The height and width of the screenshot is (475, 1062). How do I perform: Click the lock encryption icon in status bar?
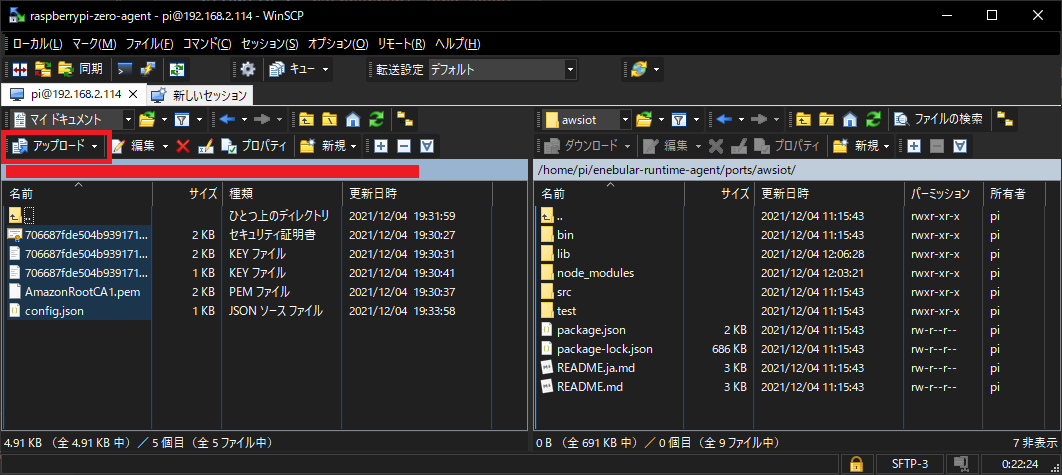click(x=856, y=464)
